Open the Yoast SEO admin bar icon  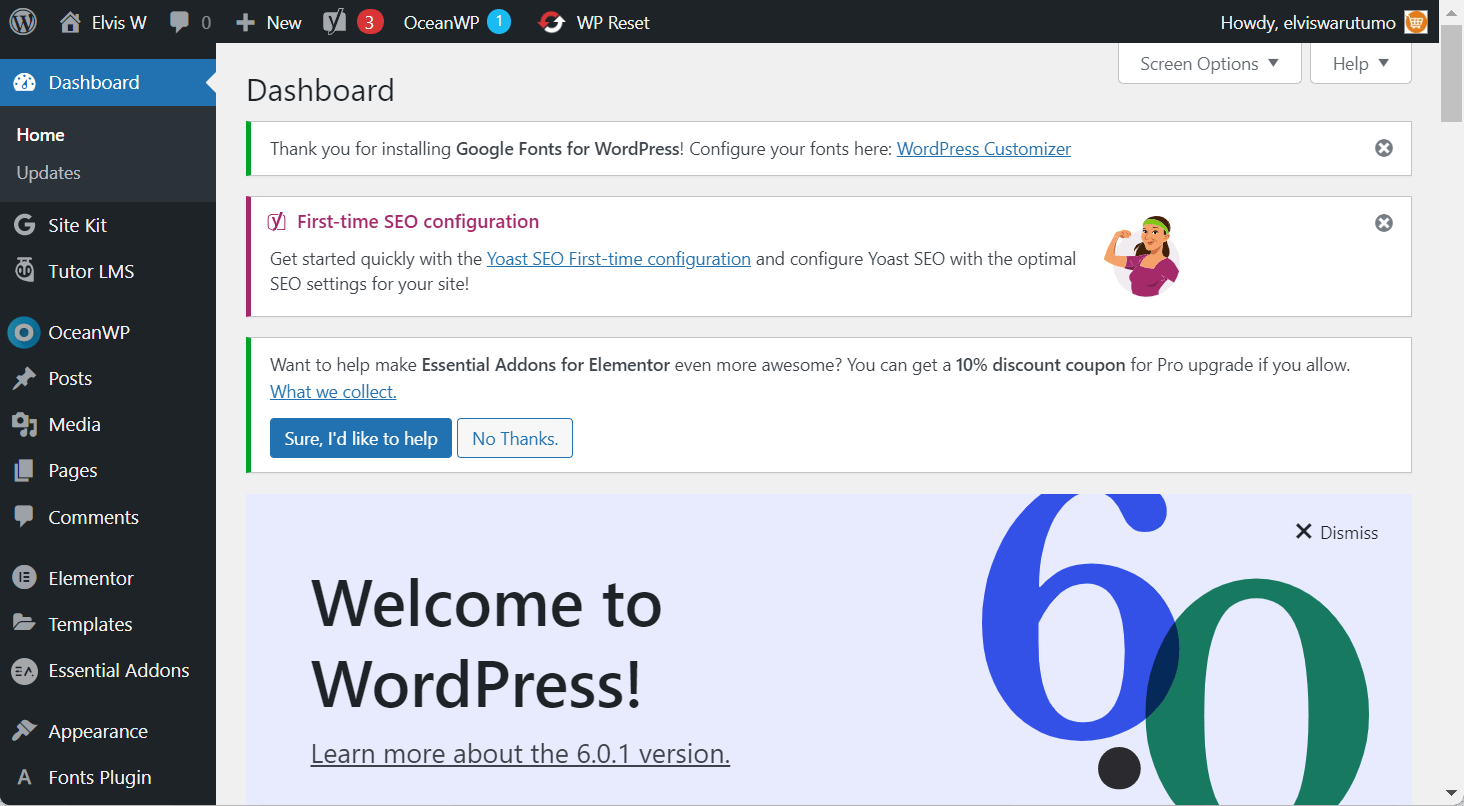pyautogui.click(x=335, y=22)
